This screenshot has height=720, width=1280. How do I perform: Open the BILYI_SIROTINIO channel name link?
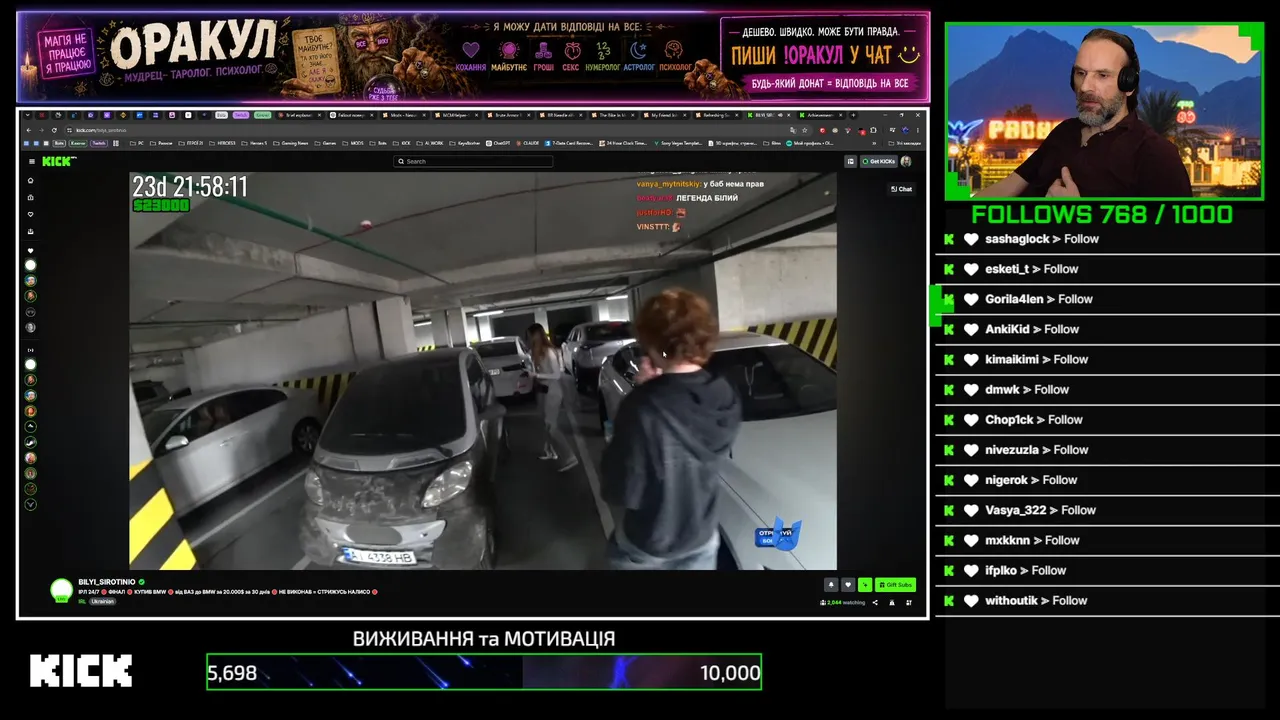point(108,581)
